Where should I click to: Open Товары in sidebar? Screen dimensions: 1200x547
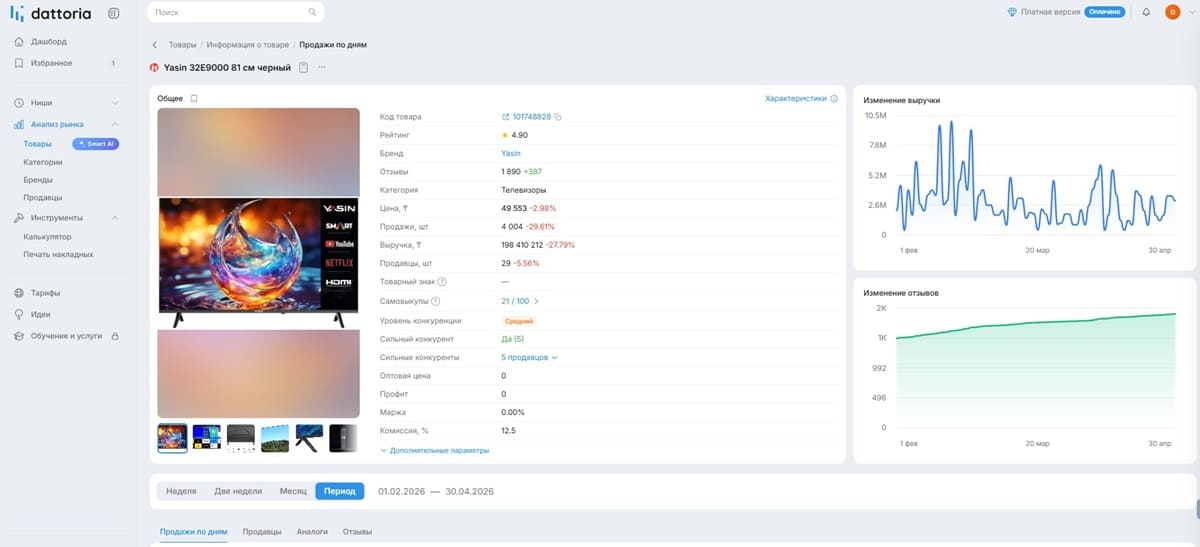click(38, 144)
